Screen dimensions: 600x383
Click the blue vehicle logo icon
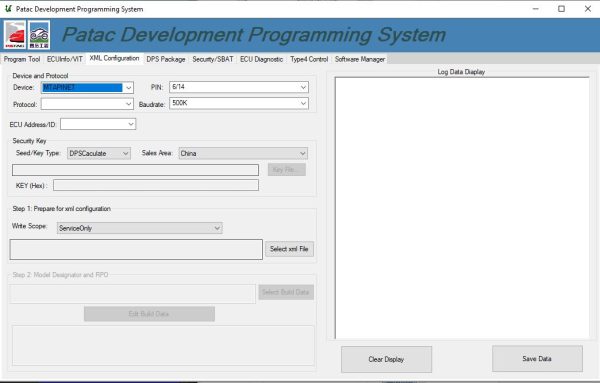click(39, 35)
